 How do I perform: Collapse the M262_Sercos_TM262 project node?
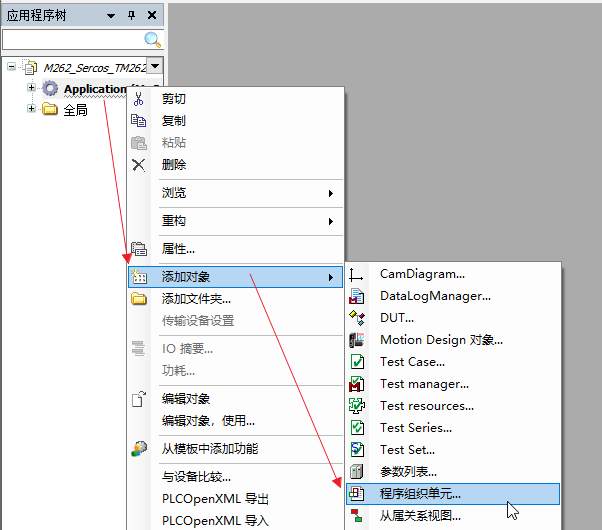click(11, 67)
